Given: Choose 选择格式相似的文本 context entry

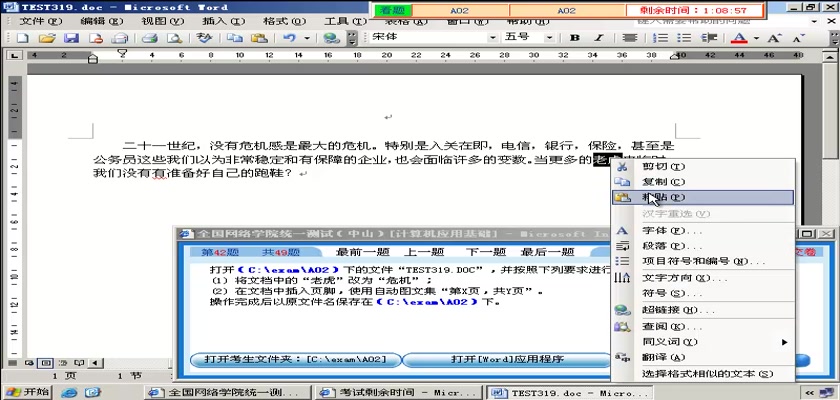Looking at the screenshot, I should [x=702, y=374].
